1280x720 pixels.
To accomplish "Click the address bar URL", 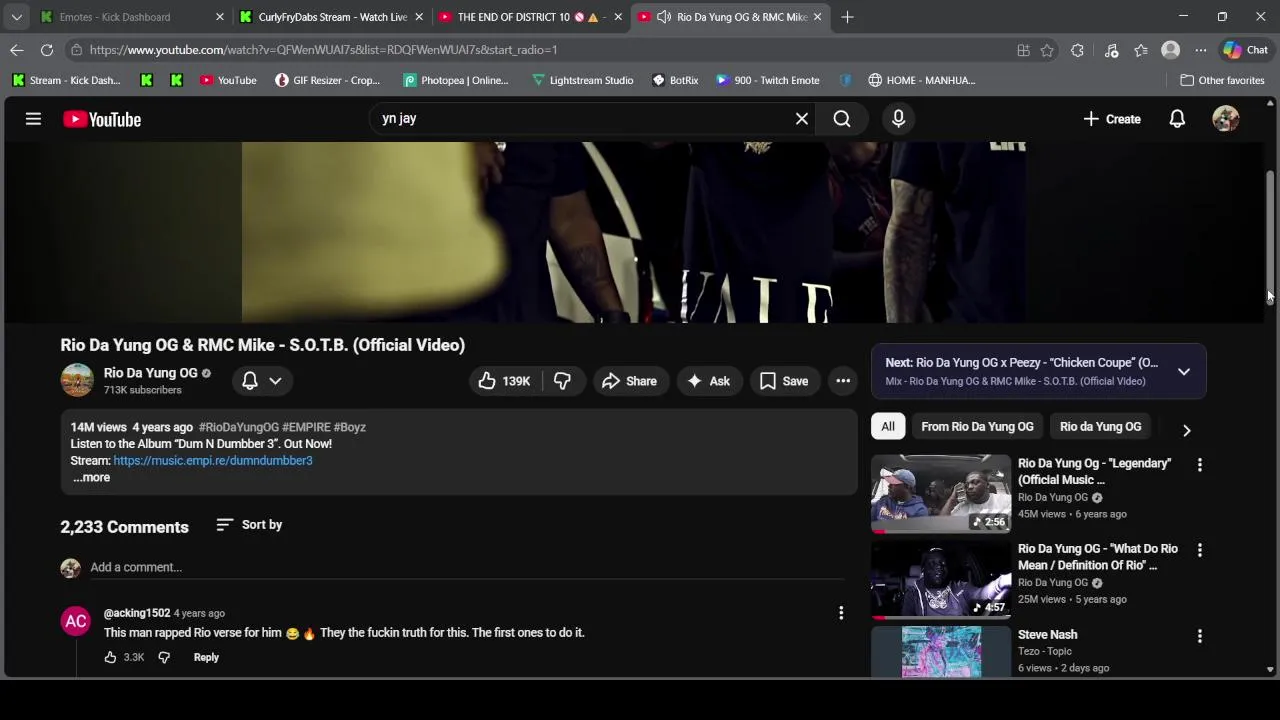I will [323, 50].
